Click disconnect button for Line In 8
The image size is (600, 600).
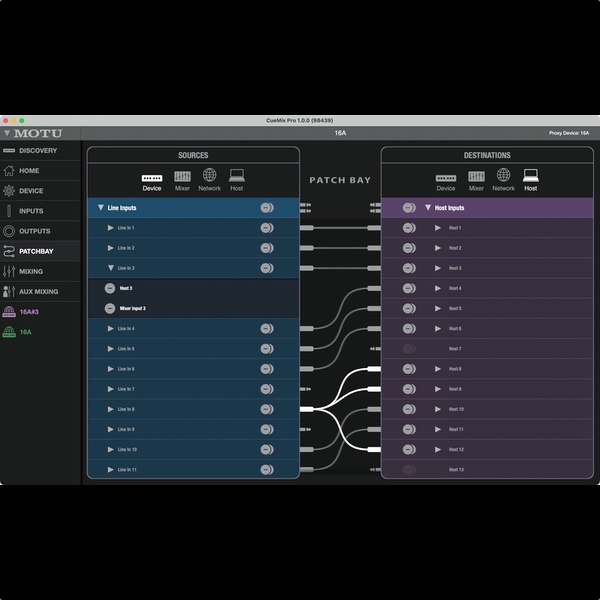[267, 409]
